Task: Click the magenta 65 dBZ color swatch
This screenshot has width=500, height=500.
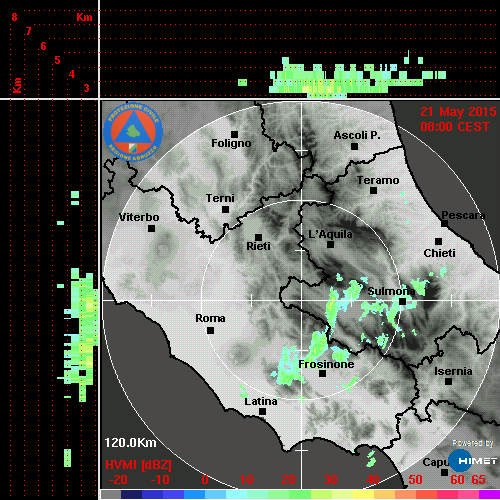Action: point(489,494)
